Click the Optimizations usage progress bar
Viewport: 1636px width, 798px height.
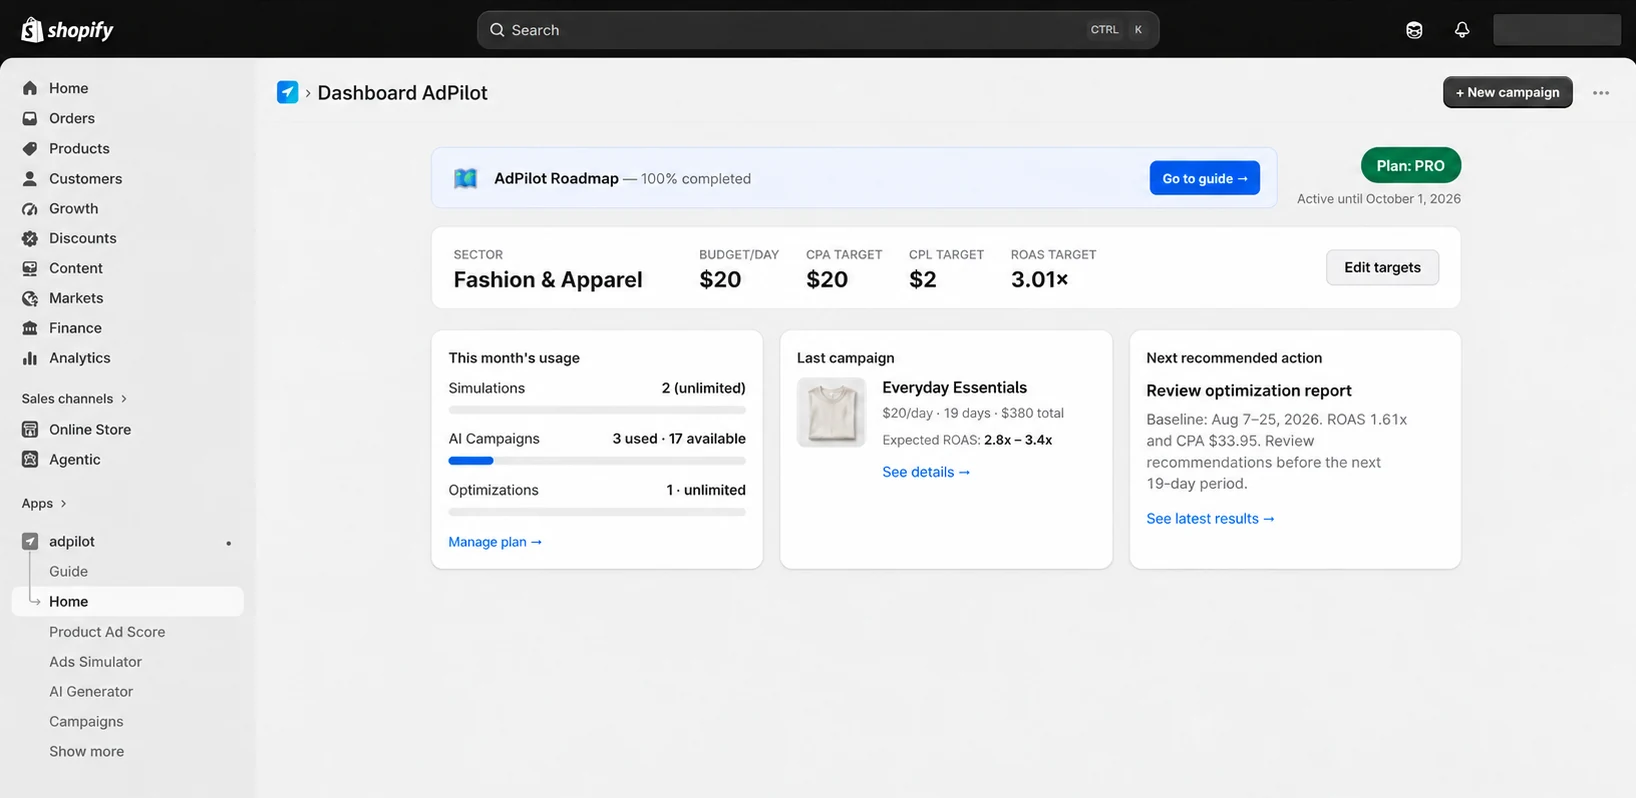point(597,512)
